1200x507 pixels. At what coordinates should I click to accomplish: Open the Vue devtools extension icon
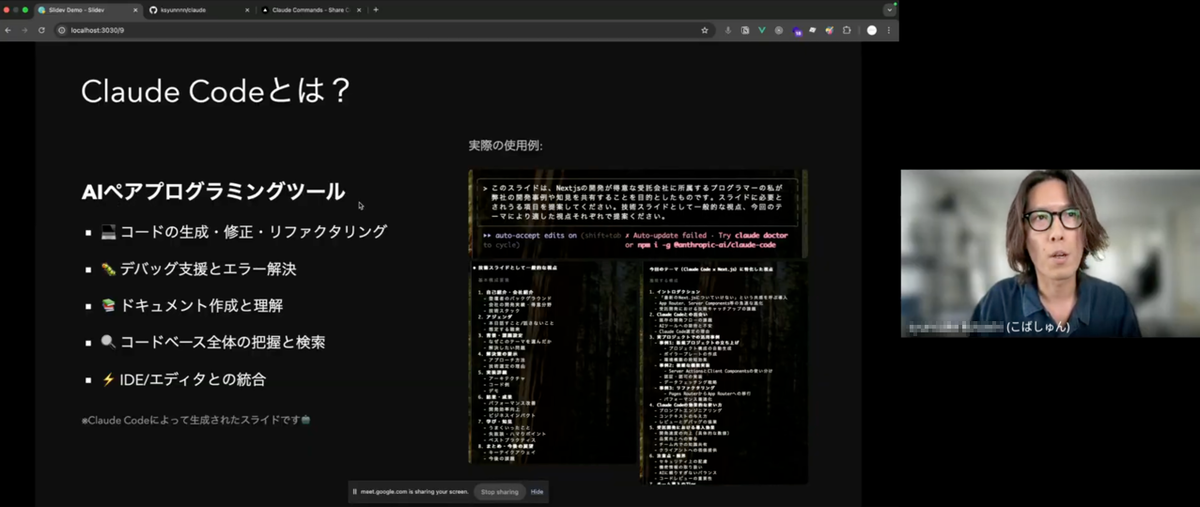(x=762, y=30)
